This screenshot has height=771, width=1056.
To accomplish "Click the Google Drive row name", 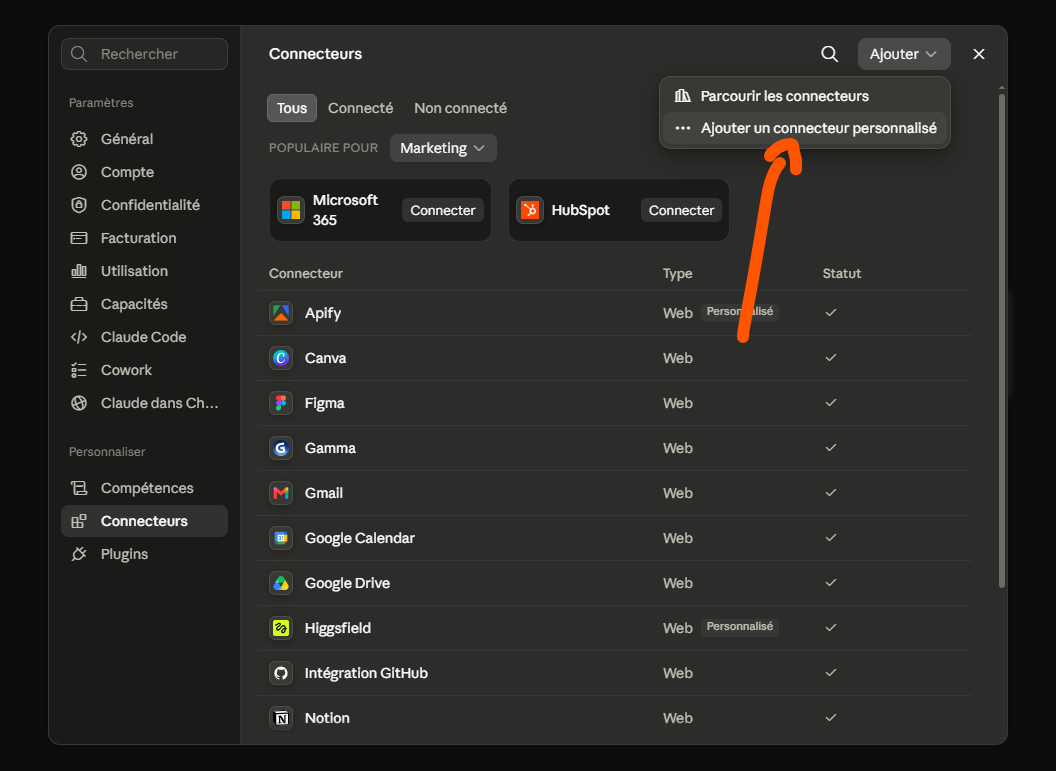I will [x=348, y=583].
